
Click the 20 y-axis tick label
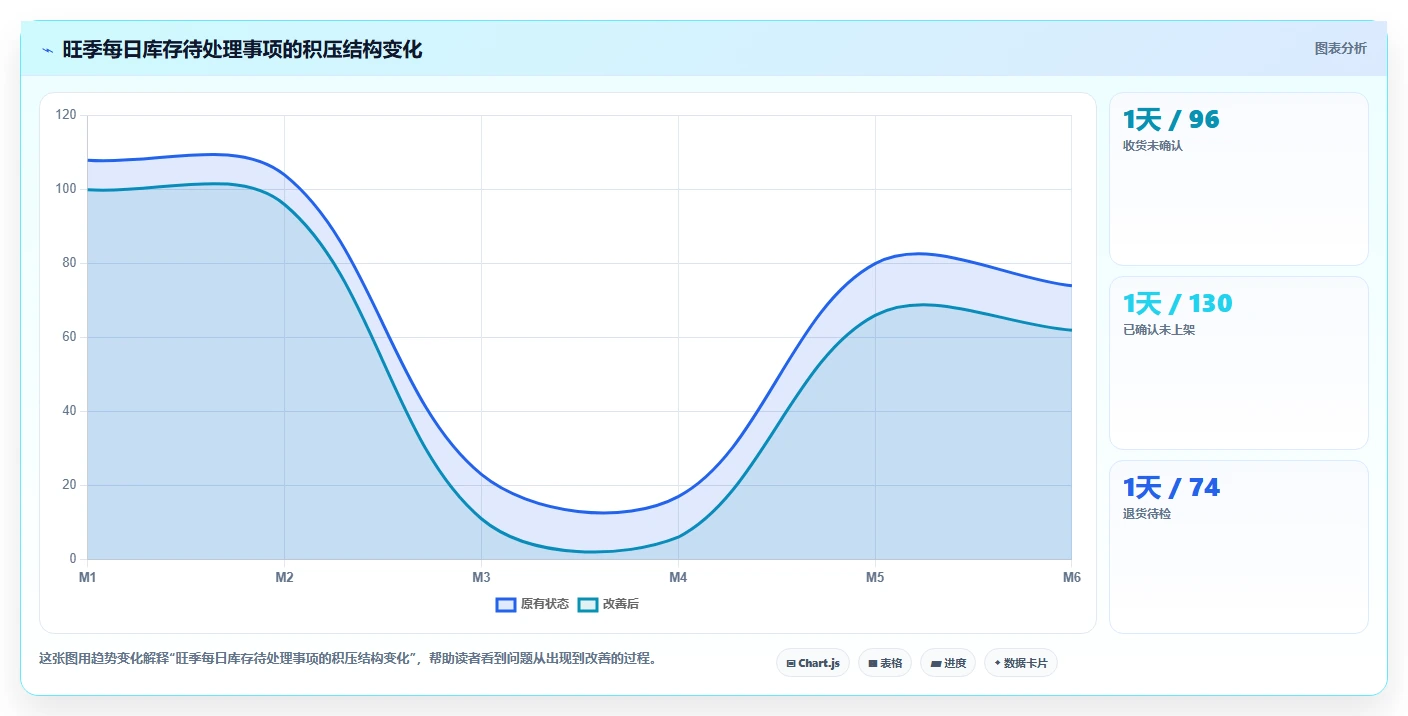point(69,485)
